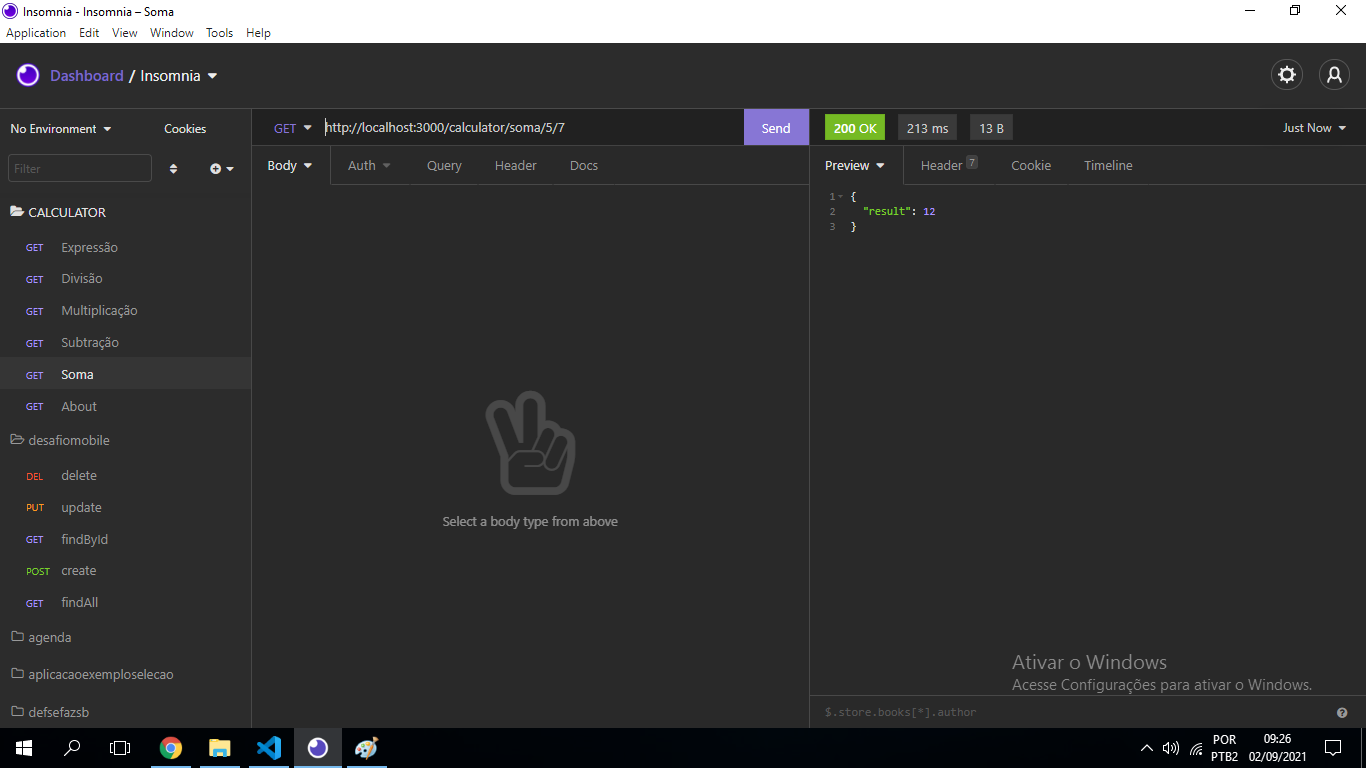This screenshot has width=1366, height=768.
Task: Open the Tools menu
Action: [x=219, y=33]
